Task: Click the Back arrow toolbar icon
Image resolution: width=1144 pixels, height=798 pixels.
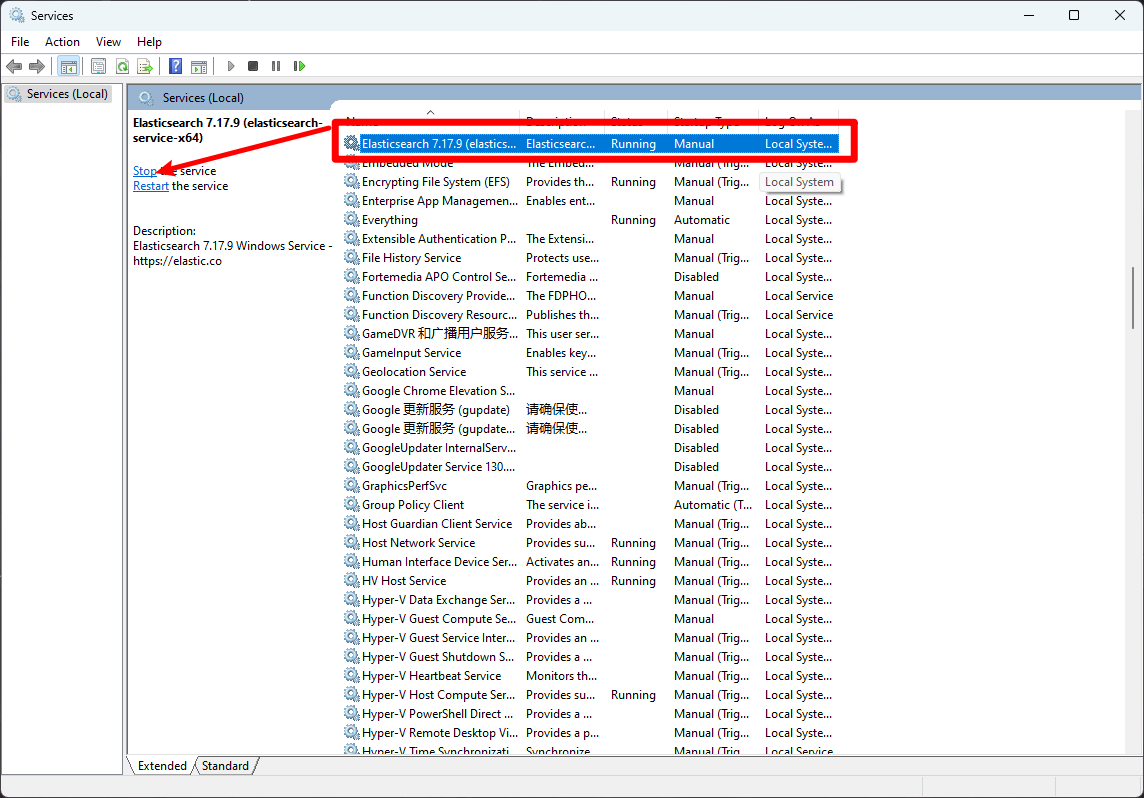Action: [14, 66]
